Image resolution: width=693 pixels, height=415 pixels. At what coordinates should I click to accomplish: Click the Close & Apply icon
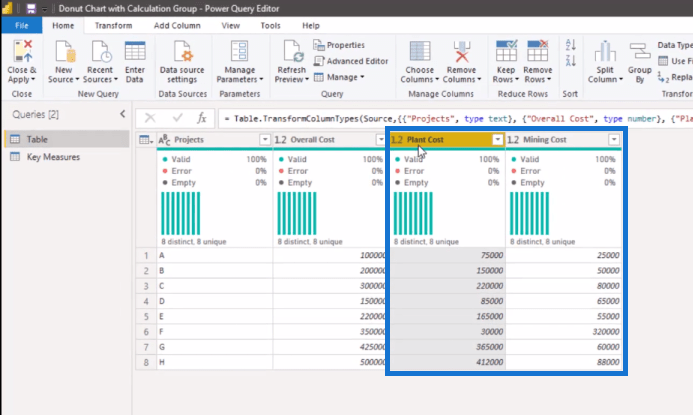point(22,51)
